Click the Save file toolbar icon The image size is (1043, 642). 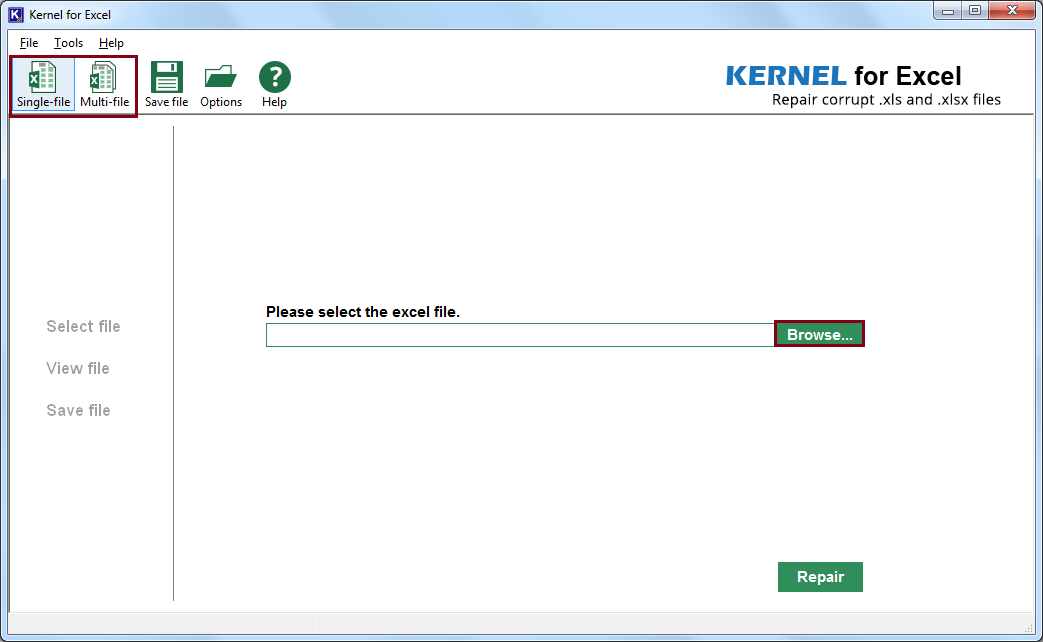tap(166, 84)
